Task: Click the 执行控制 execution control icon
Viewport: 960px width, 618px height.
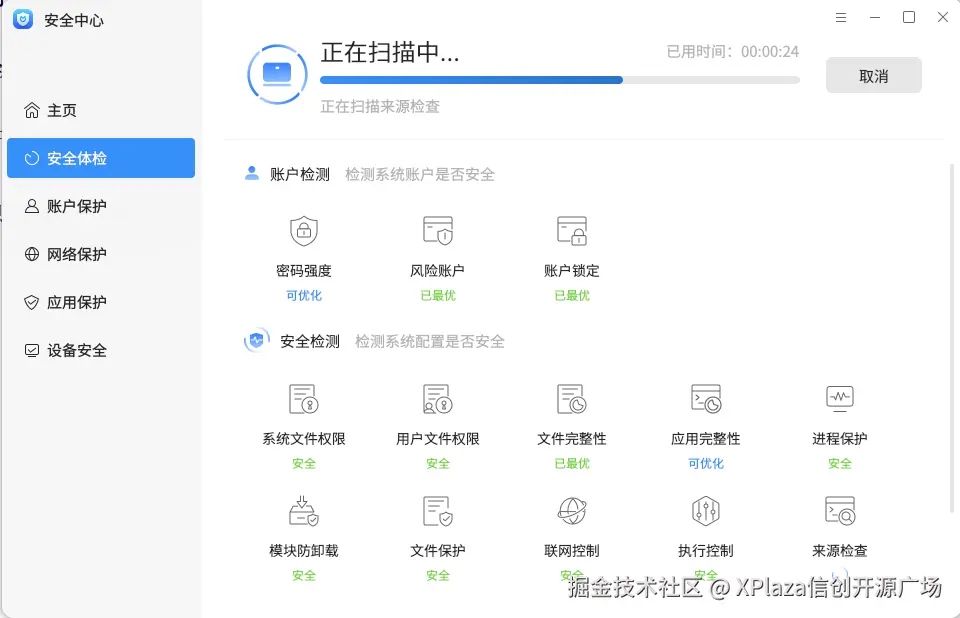Action: click(706, 510)
